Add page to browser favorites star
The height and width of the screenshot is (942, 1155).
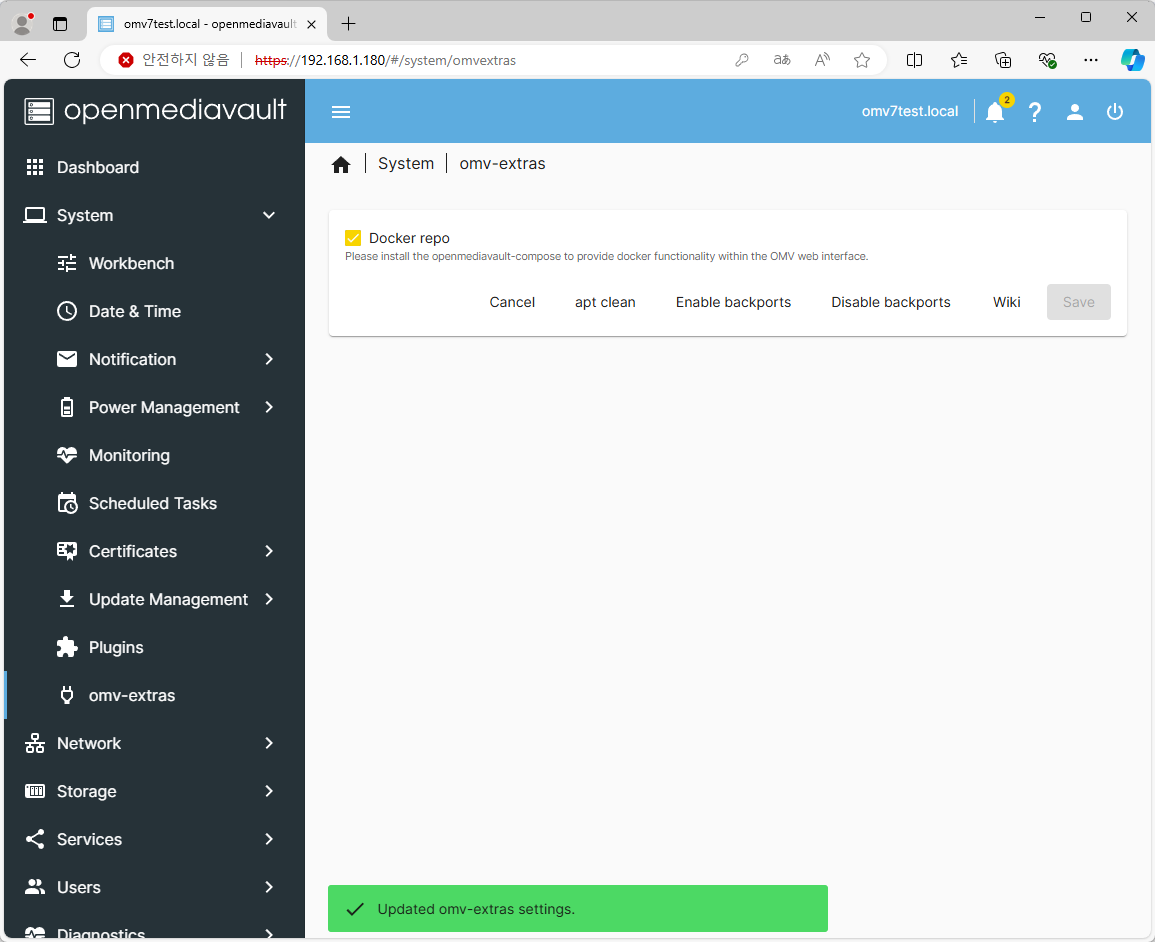point(862,60)
